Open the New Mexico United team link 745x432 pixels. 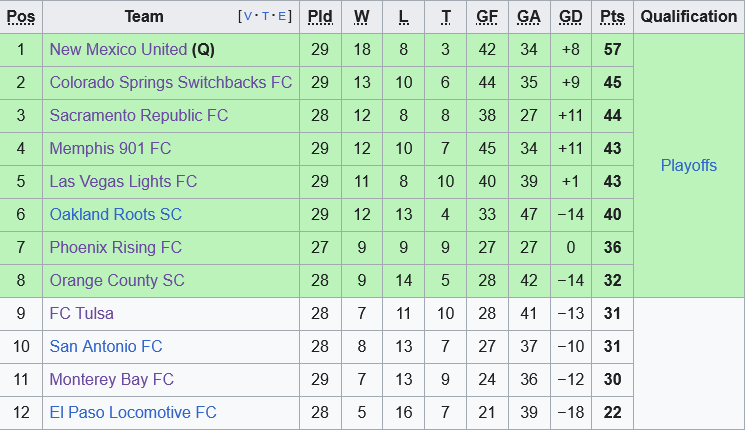[x=118, y=49]
